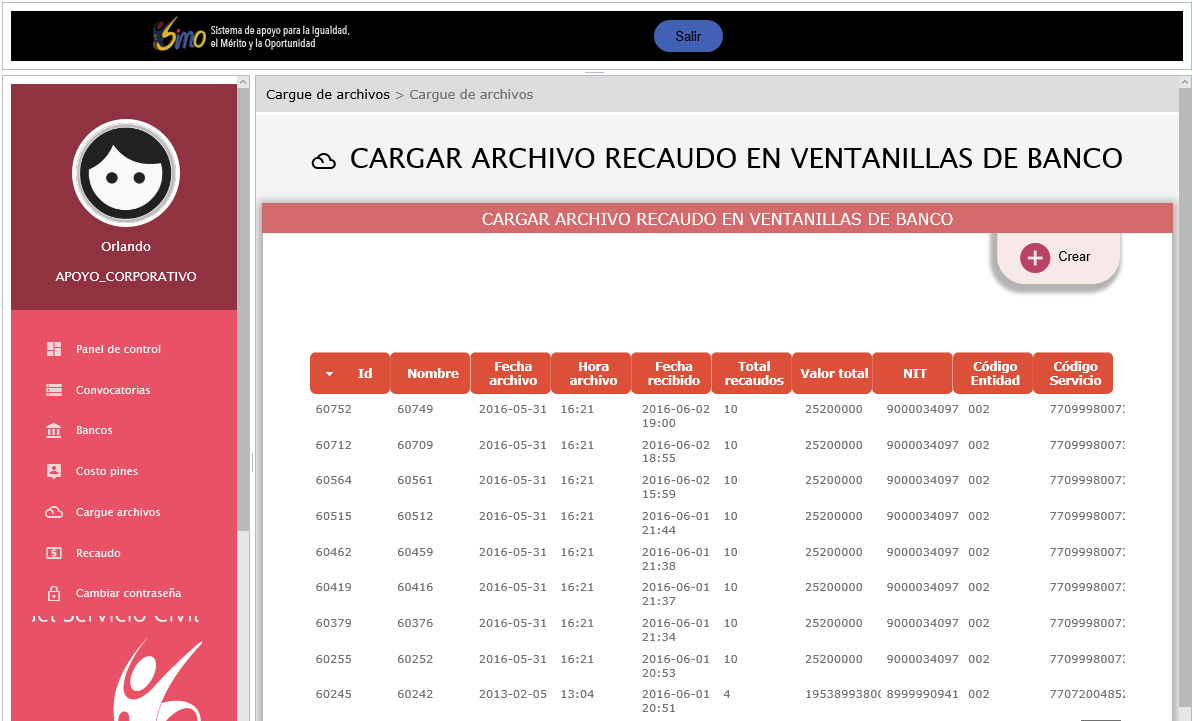Viewport: 1192px width, 721px height.
Task: Click the sidebar vertical scrollbar
Action: click(x=242, y=300)
